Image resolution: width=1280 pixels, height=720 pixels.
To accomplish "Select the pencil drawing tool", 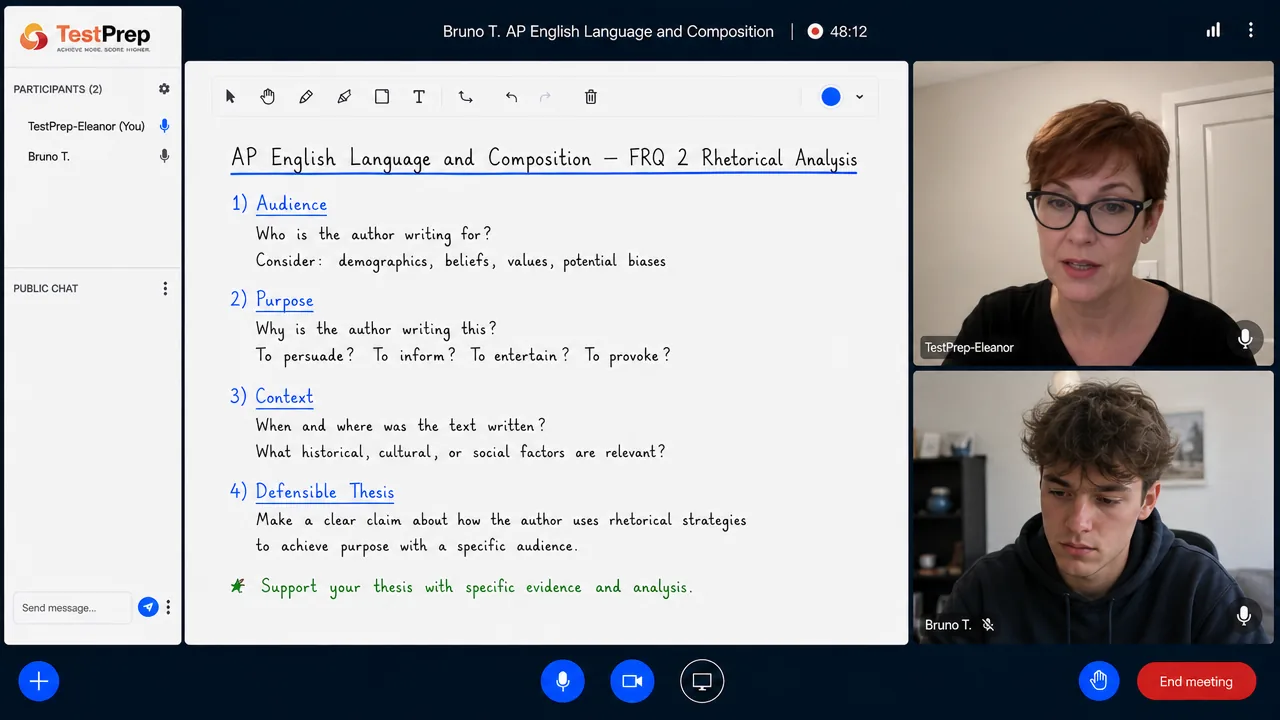I will (x=306, y=97).
